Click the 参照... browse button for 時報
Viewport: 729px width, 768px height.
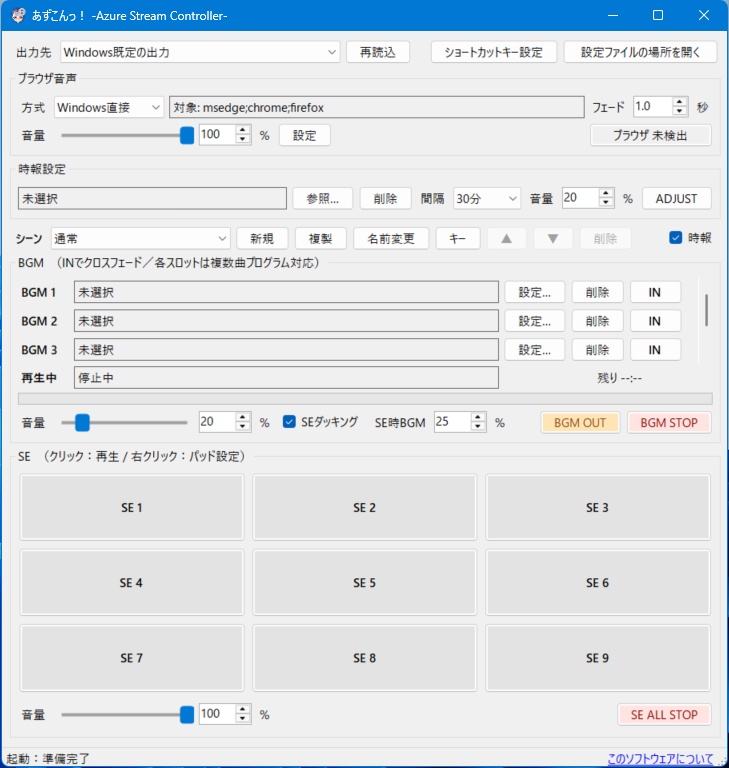point(322,198)
